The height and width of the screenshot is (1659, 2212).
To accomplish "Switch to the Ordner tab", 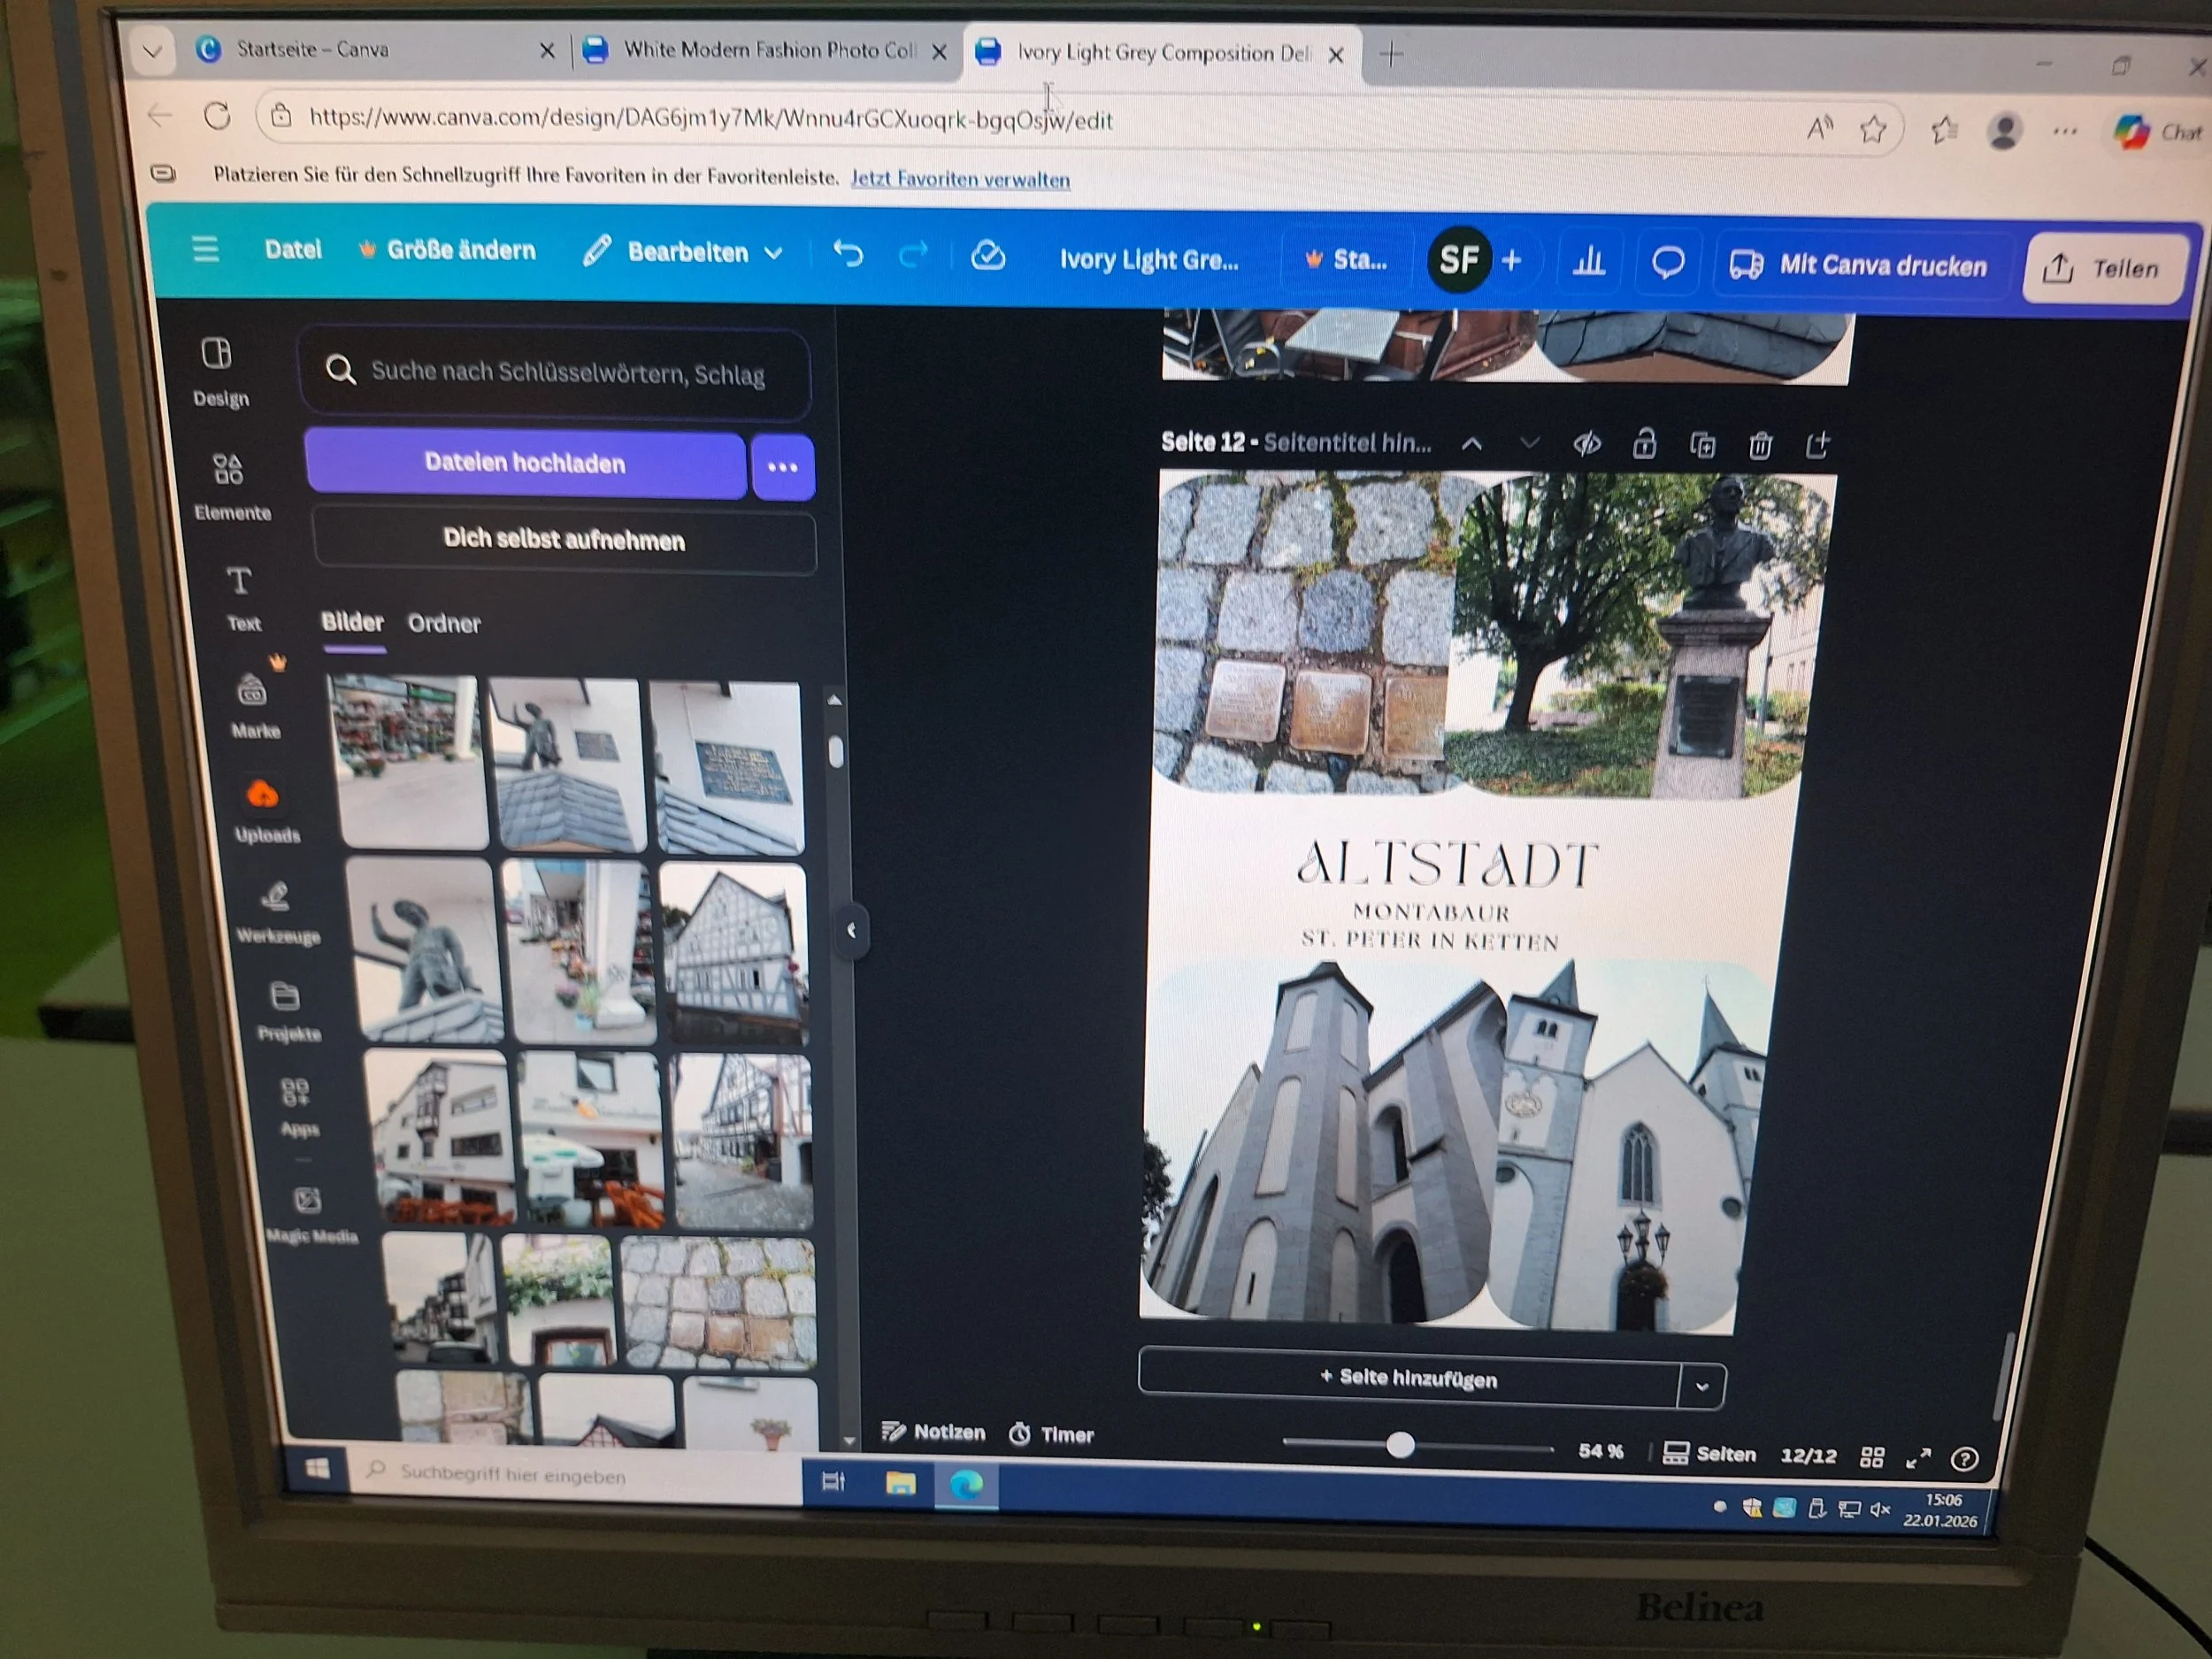I will coord(444,623).
